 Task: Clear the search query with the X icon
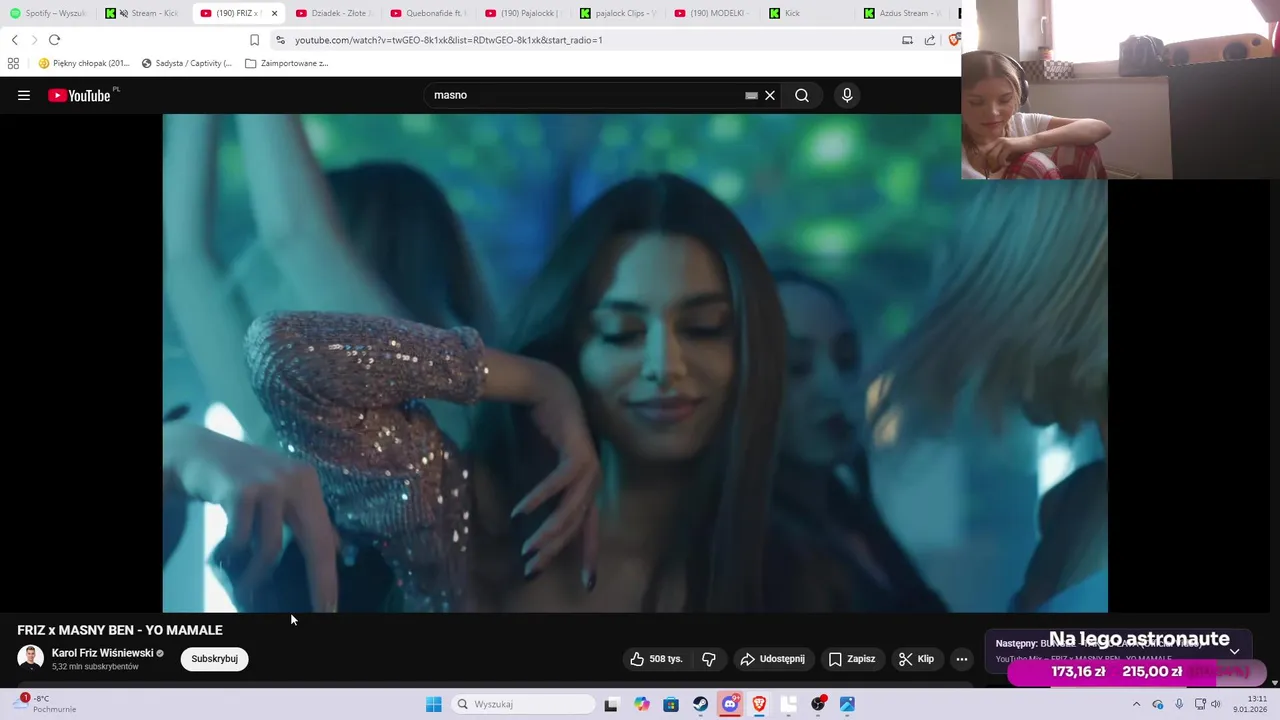[x=770, y=95]
